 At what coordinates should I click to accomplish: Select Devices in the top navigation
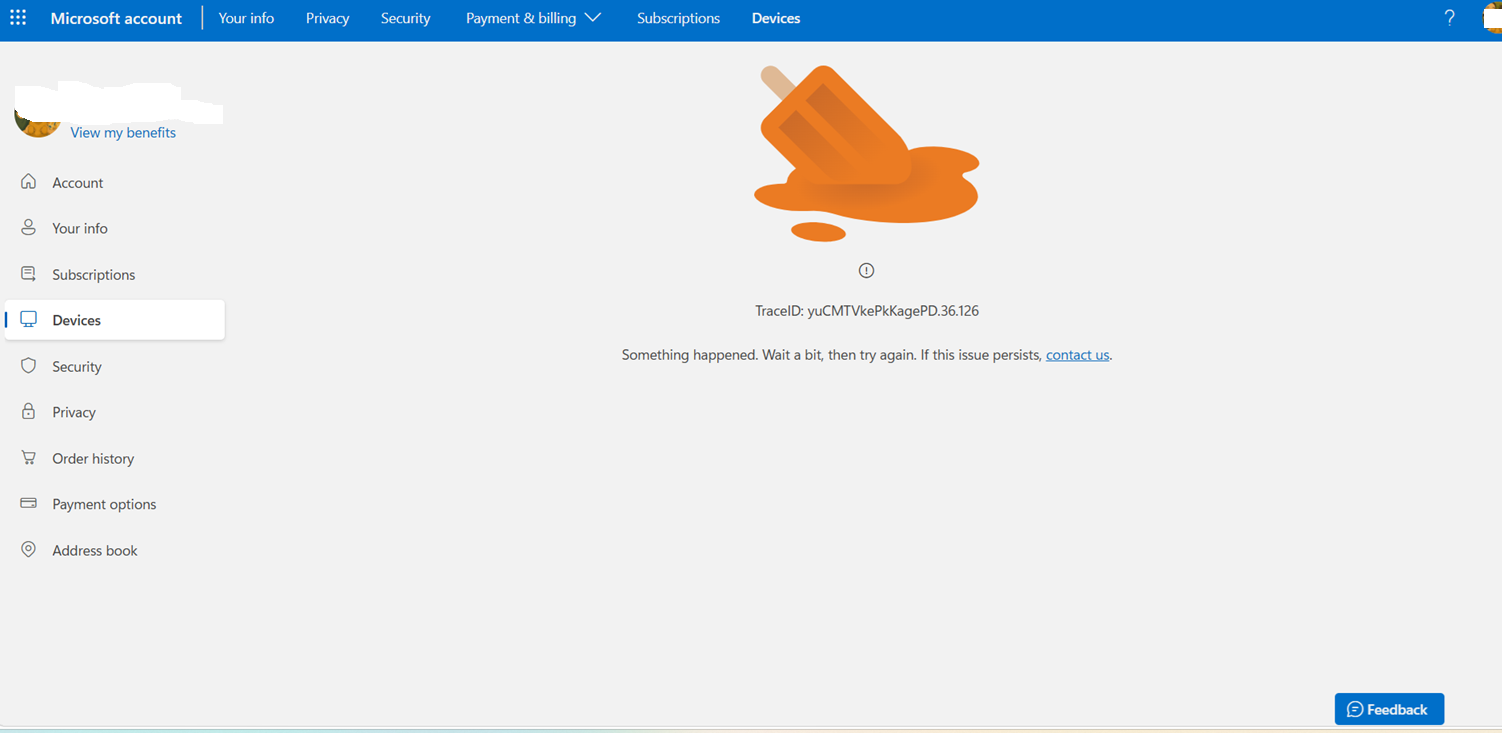(x=776, y=18)
